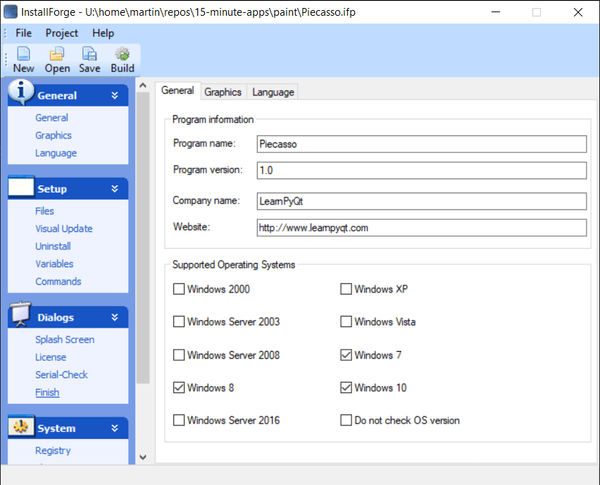Open Splash Screen dialog settings
Screen dimensions: 600x485
(x=65, y=340)
